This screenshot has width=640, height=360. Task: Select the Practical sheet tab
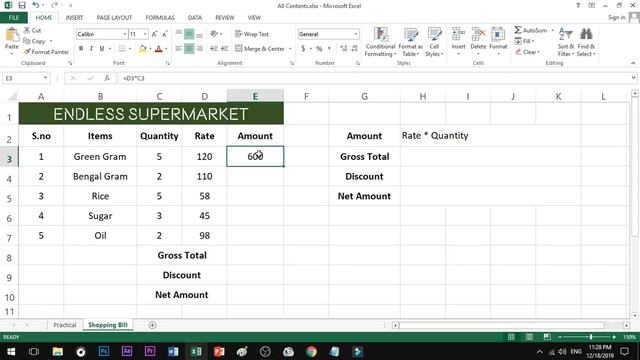[64, 325]
